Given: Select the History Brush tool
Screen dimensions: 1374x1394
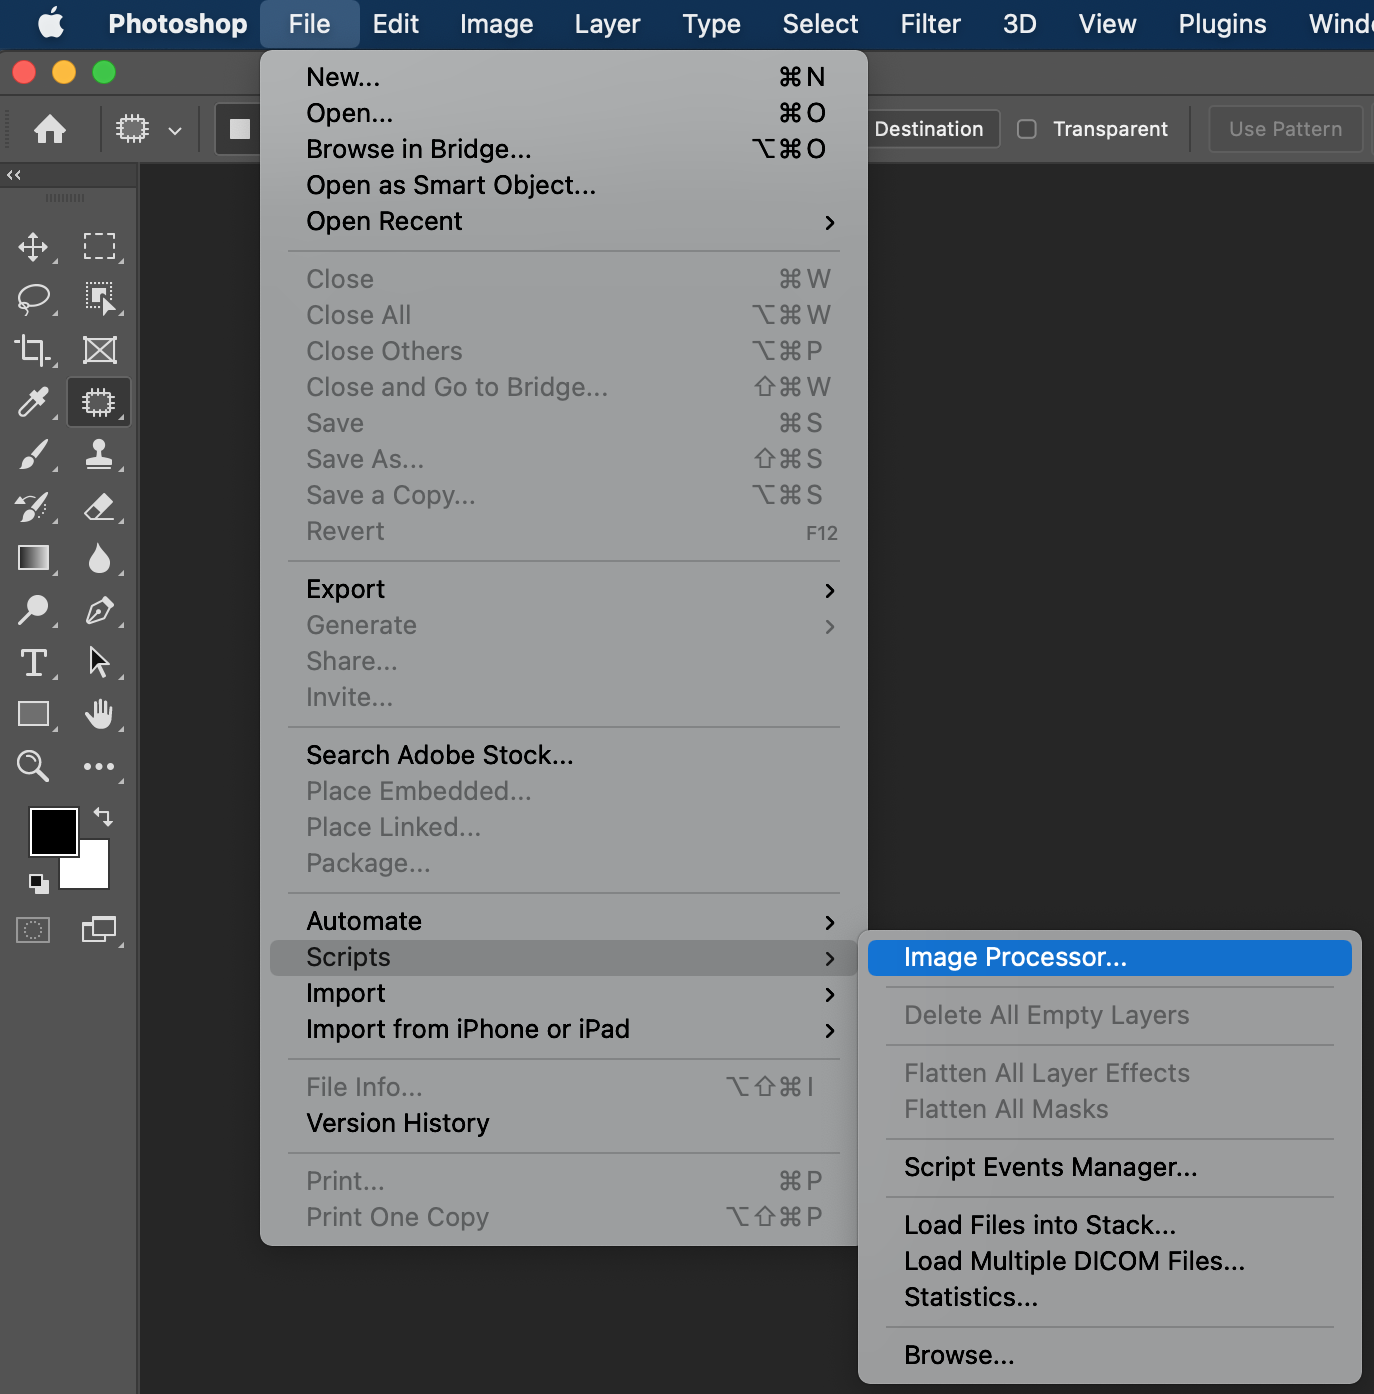Looking at the screenshot, I should pos(33,506).
